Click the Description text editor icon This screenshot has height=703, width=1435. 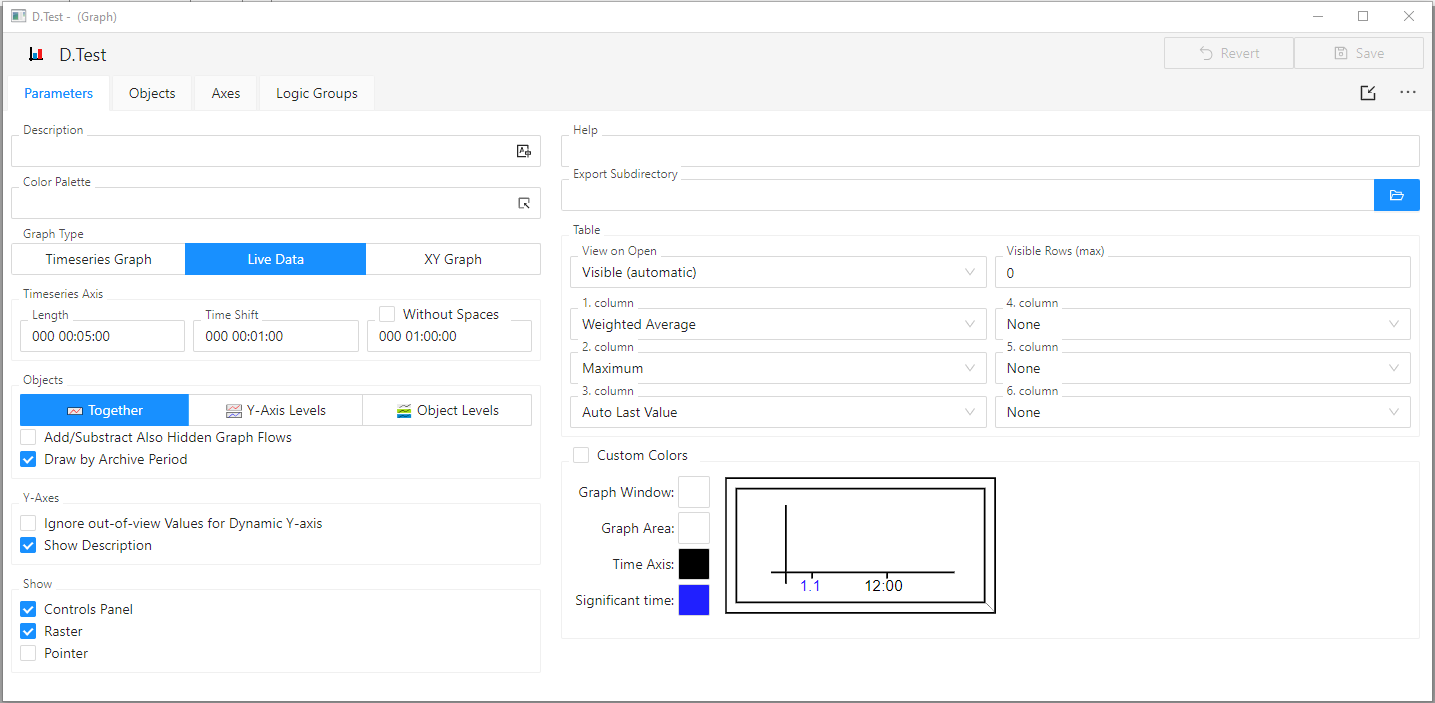[523, 151]
